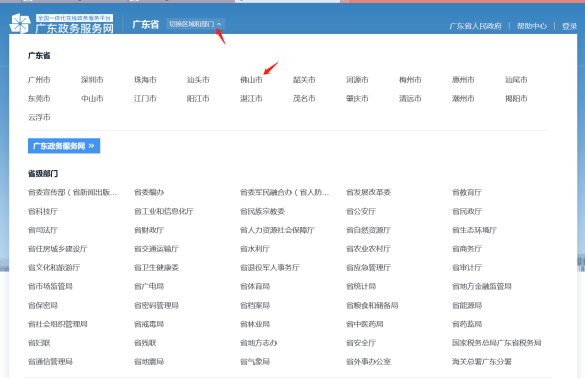Viewport: 585px width, 379px height.
Task: Open 省农业农村厅 department
Action: click(368, 249)
